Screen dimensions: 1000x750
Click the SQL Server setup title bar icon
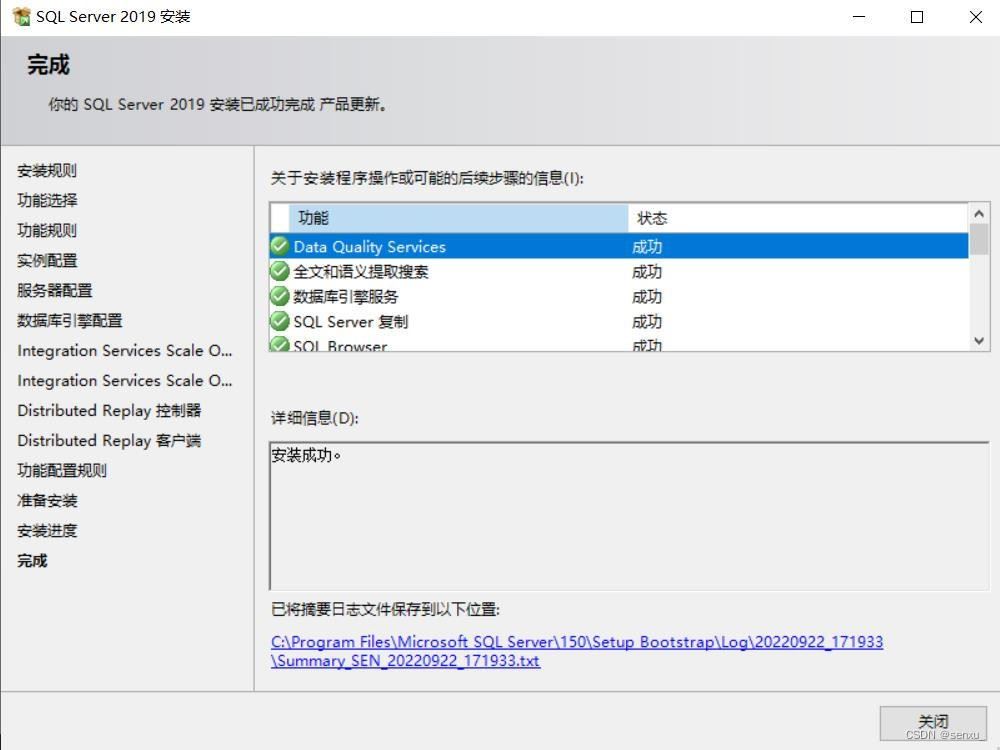[x=21, y=17]
